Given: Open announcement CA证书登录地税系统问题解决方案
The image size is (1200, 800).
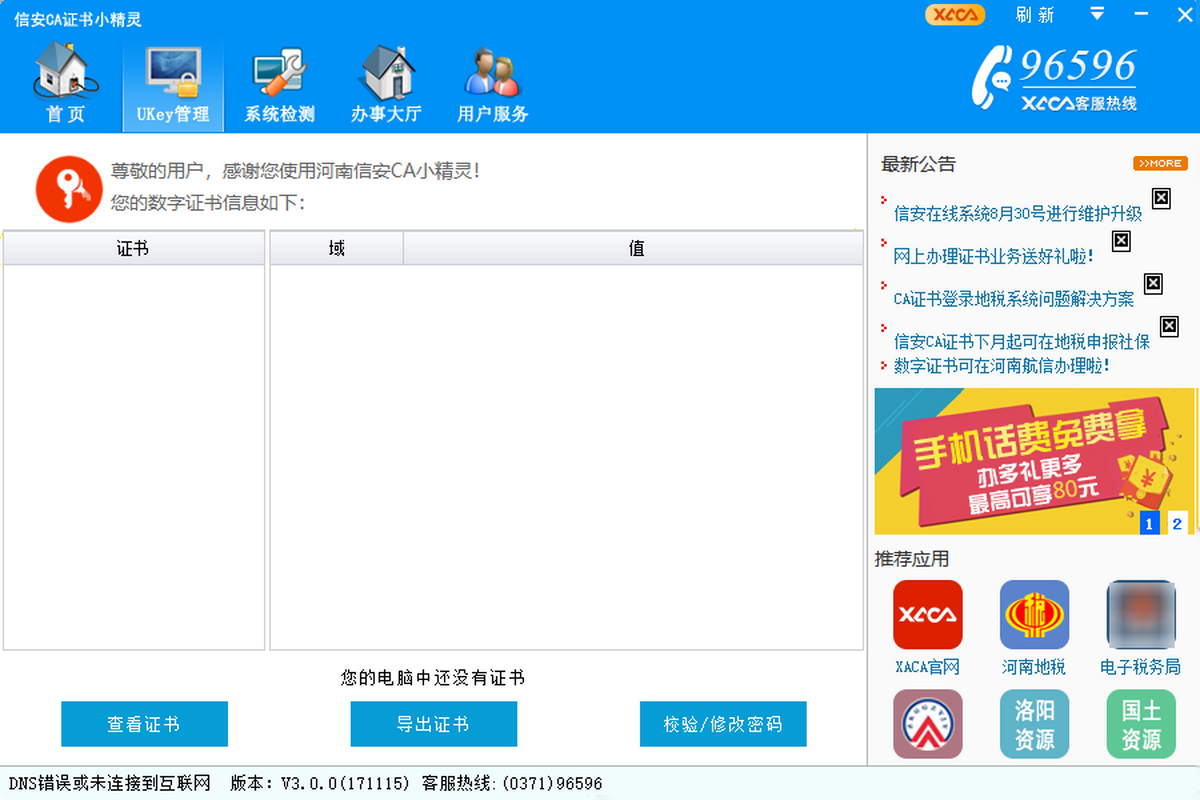Looking at the screenshot, I should point(1013,299).
